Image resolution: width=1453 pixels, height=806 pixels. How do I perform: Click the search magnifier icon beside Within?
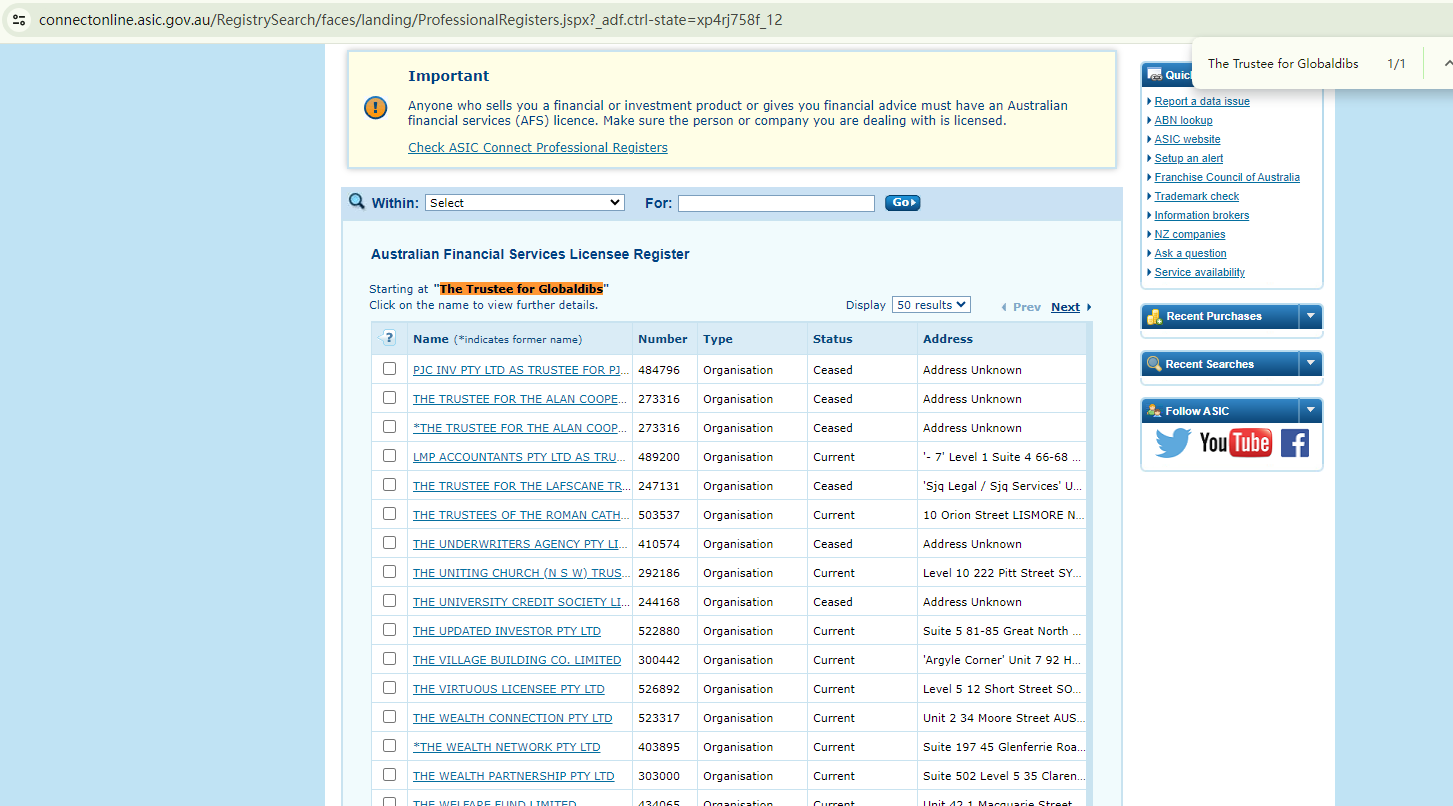click(x=357, y=202)
